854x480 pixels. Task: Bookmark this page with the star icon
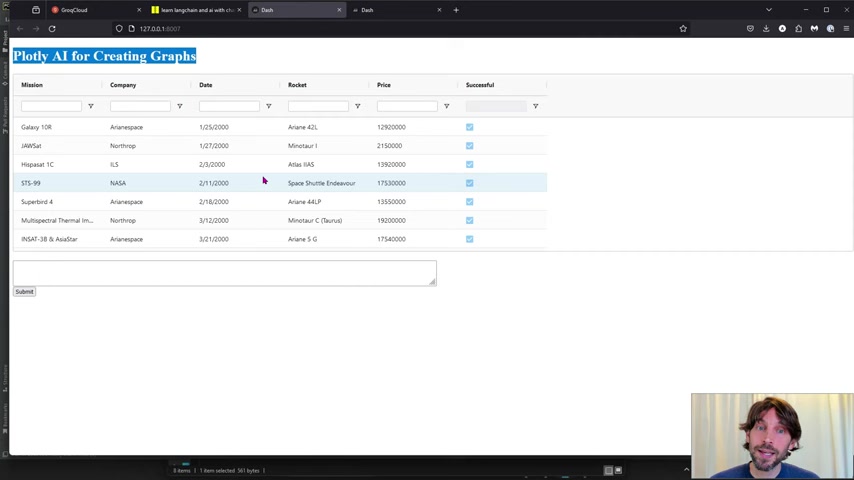(x=683, y=29)
